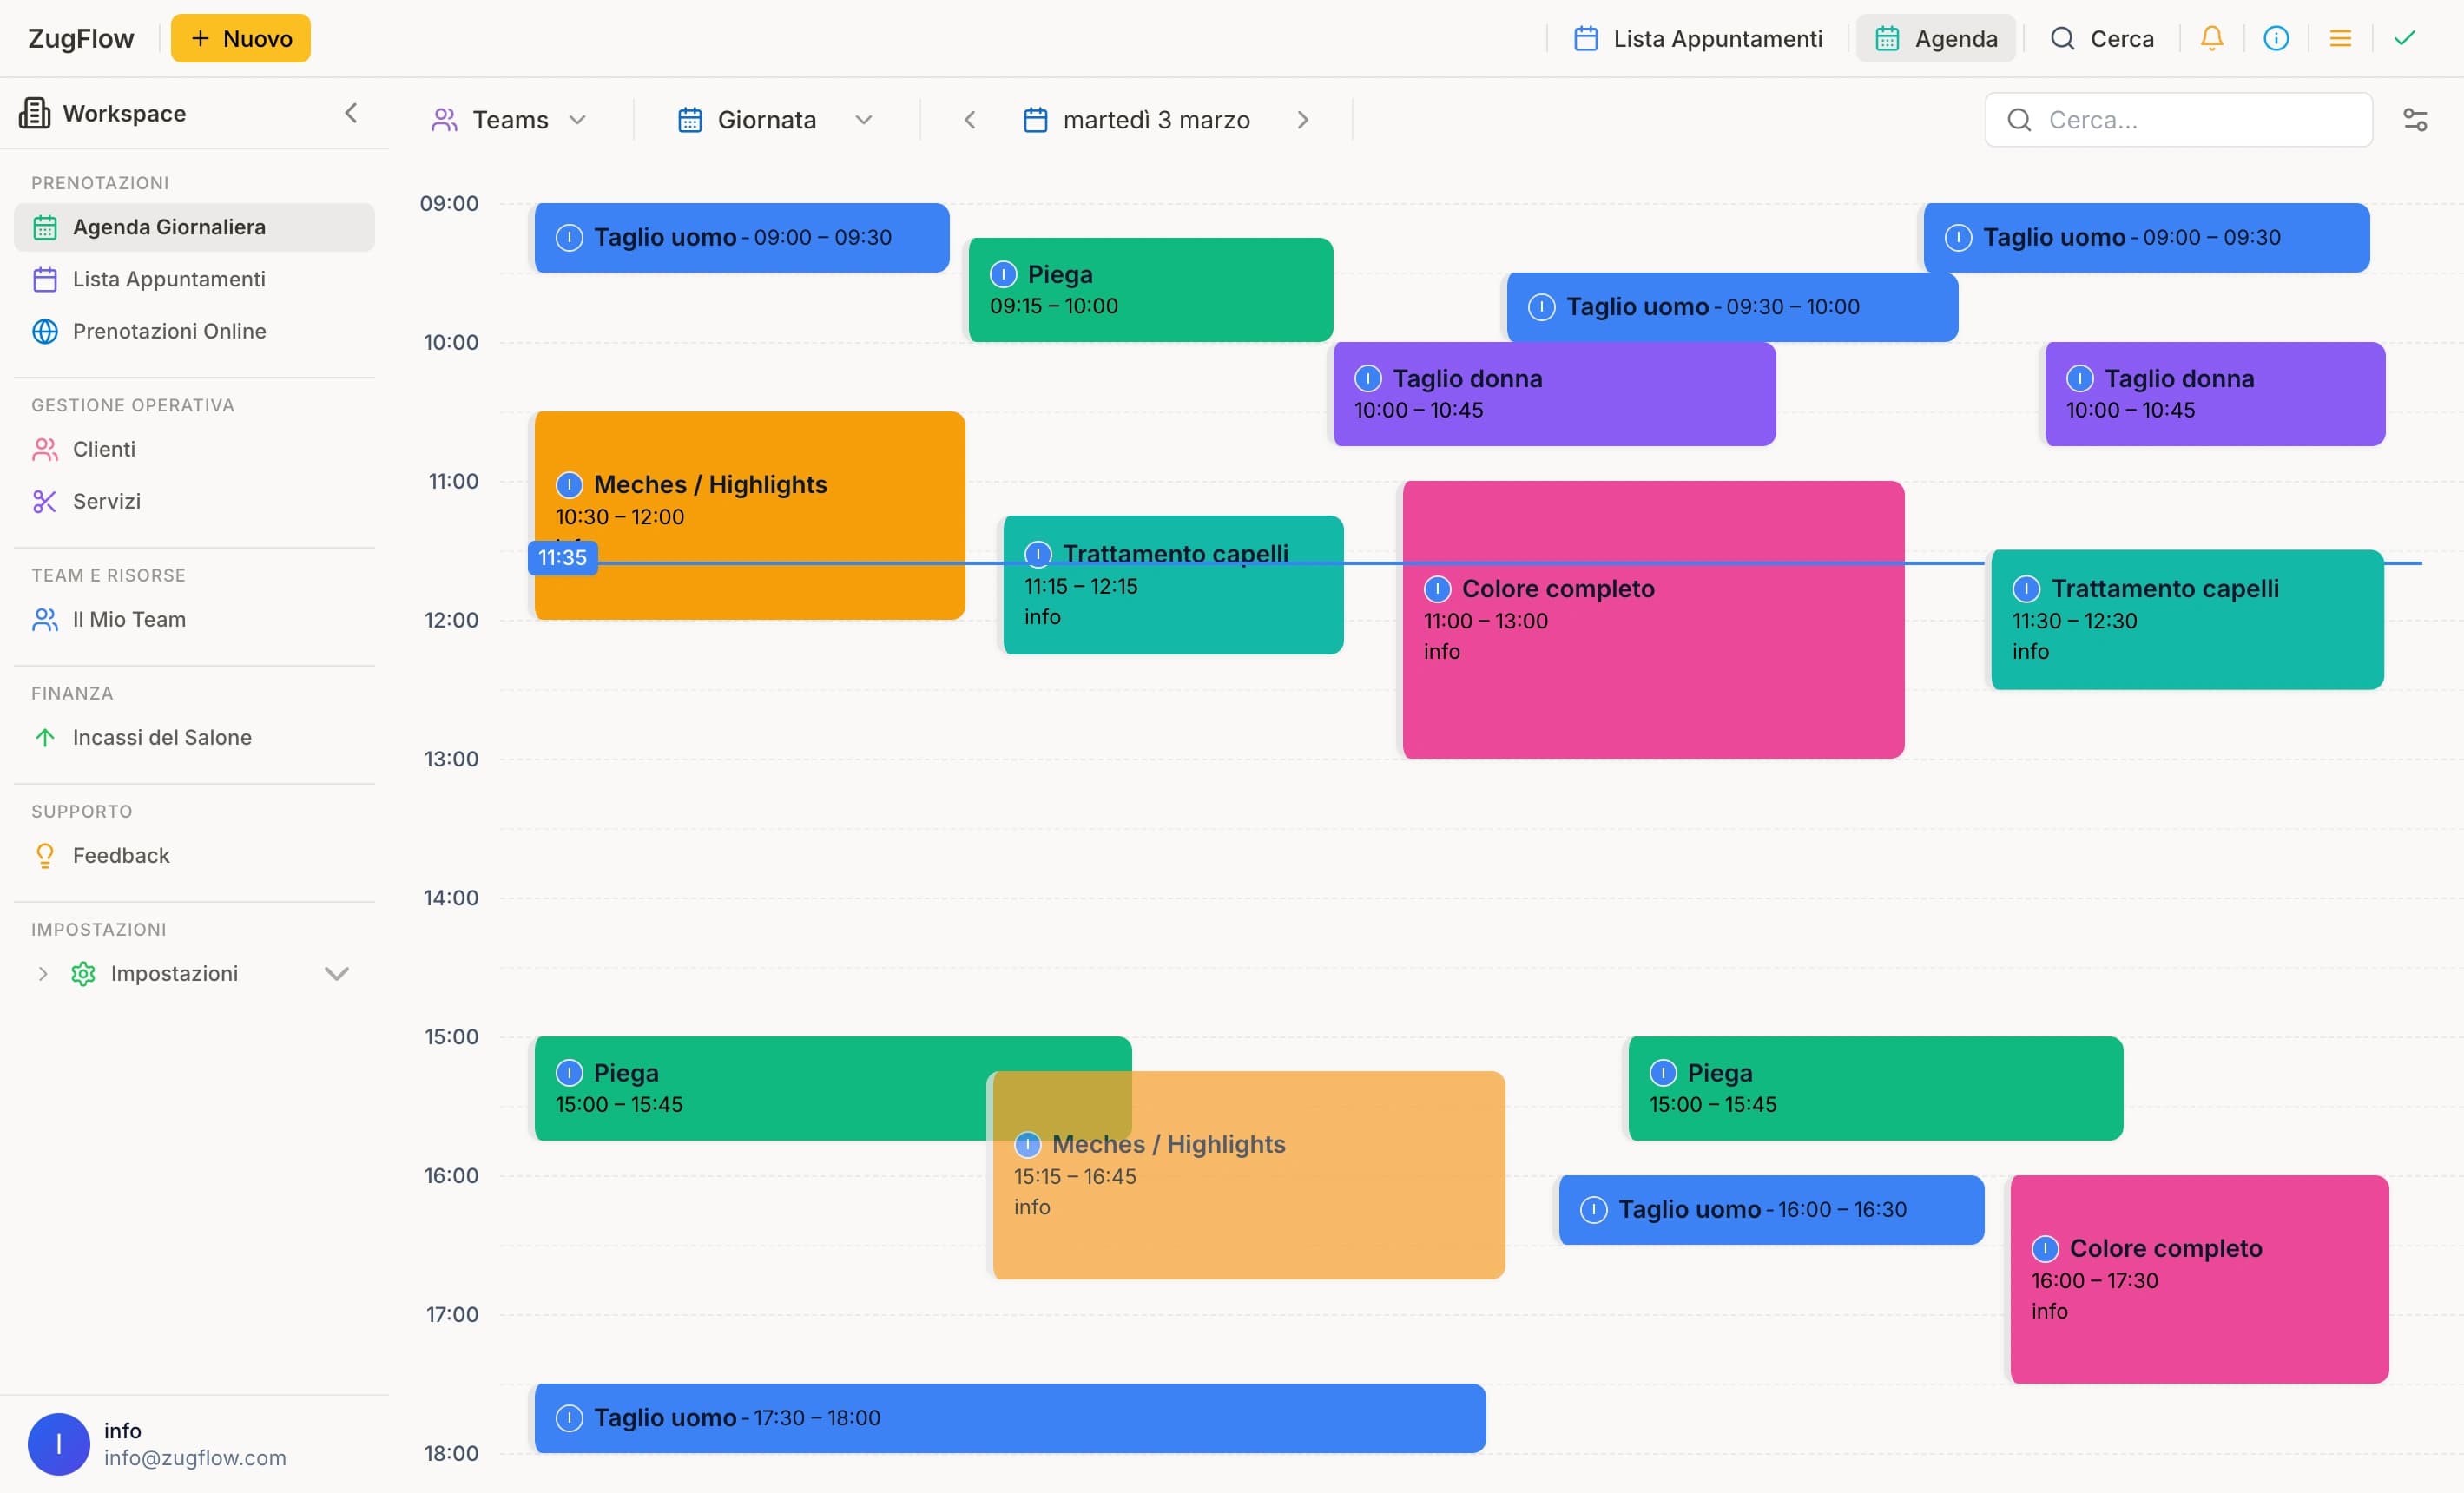Click the Nuovo button
Screen dimensions: 2464x1493
(240, 38)
